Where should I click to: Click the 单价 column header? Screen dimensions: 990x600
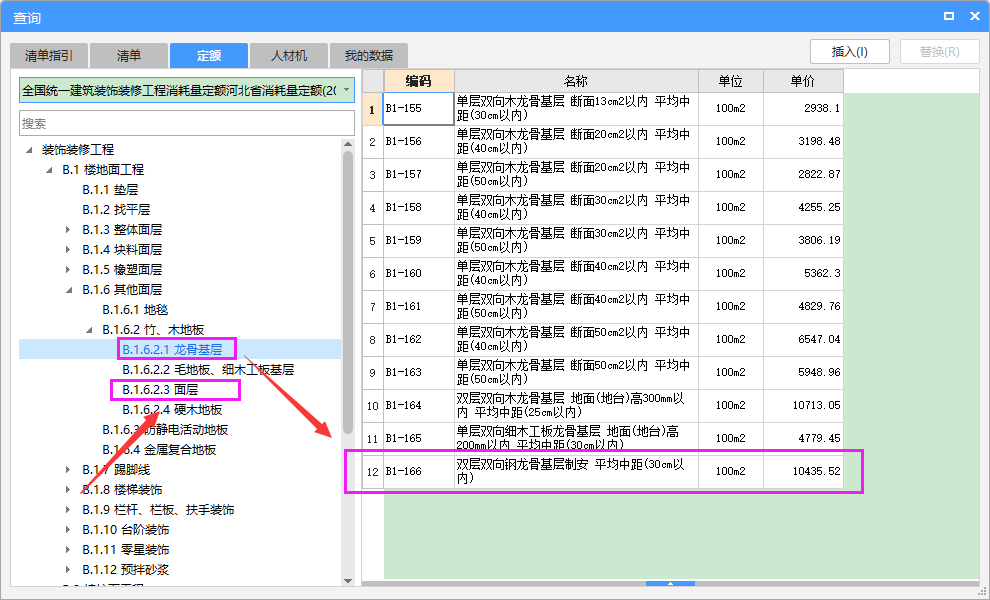click(x=803, y=81)
